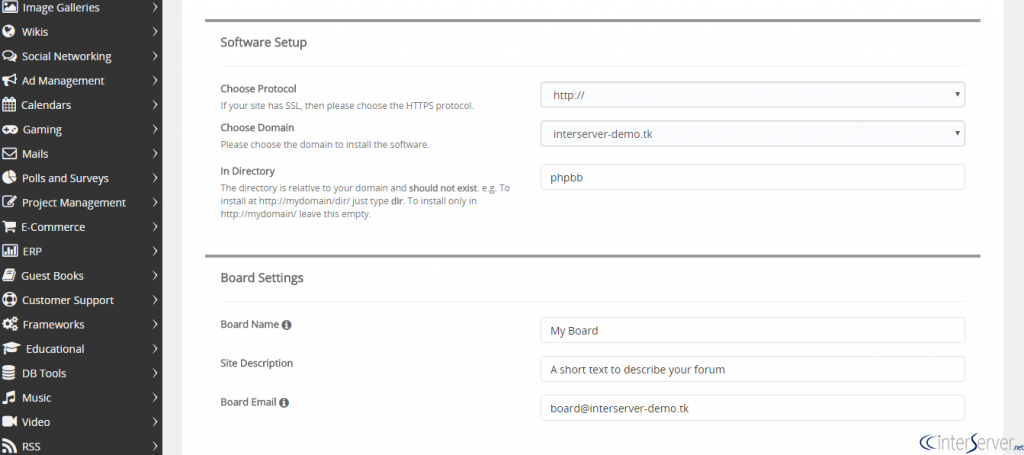Click the Ad Management megaphone icon
The image size is (1024, 455).
(9, 80)
